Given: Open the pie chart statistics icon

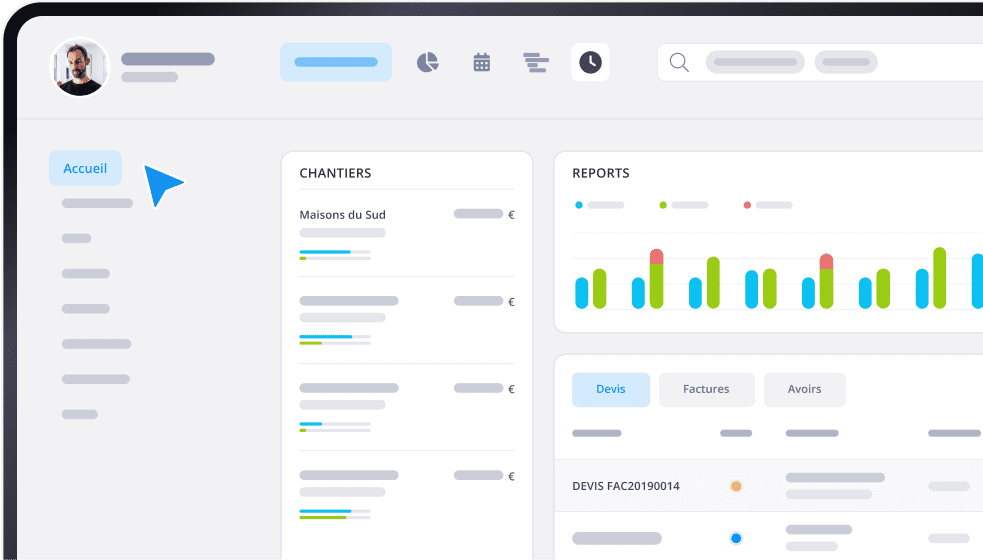Looking at the screenshot, I should 428,63.
